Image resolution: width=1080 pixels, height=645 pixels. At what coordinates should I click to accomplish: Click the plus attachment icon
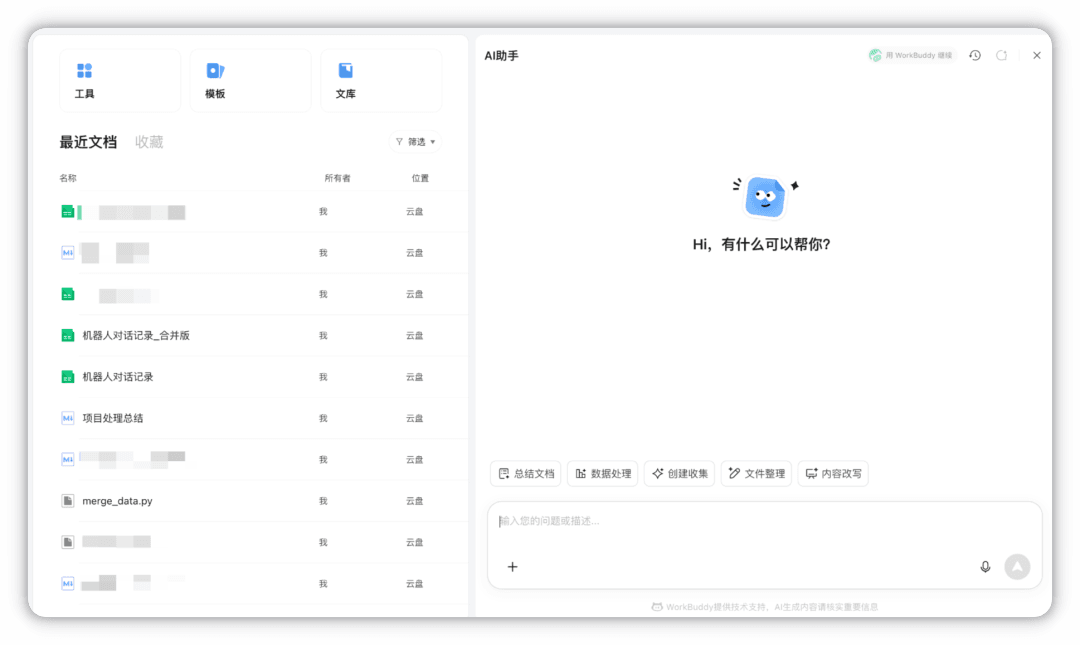512,567
